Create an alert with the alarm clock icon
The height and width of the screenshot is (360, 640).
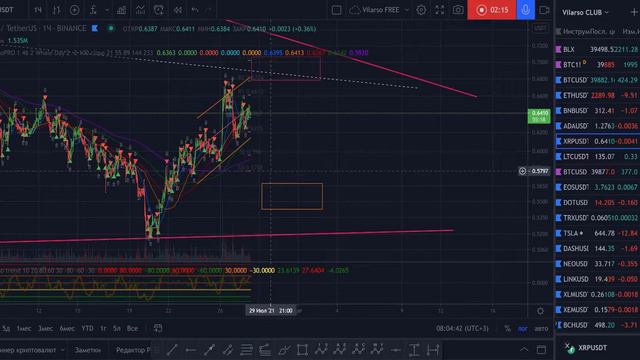[x=159, y=10]
